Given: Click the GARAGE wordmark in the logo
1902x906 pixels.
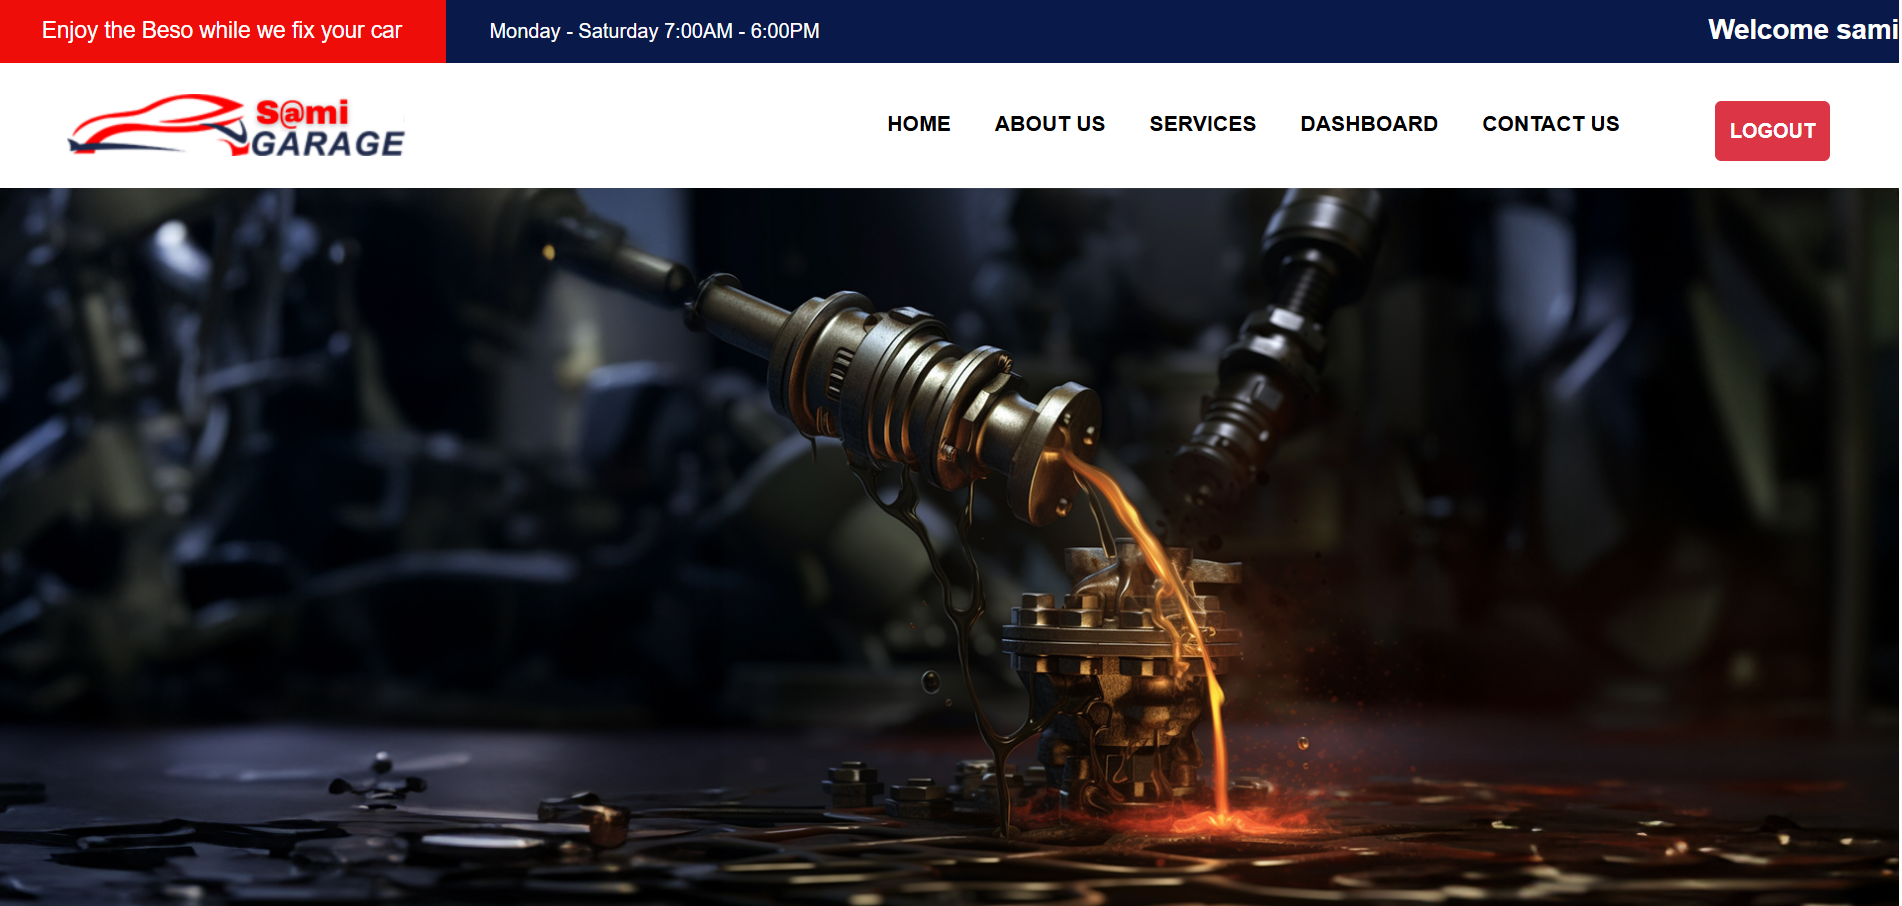Looking at the screenshot, I should pos(328,144).
